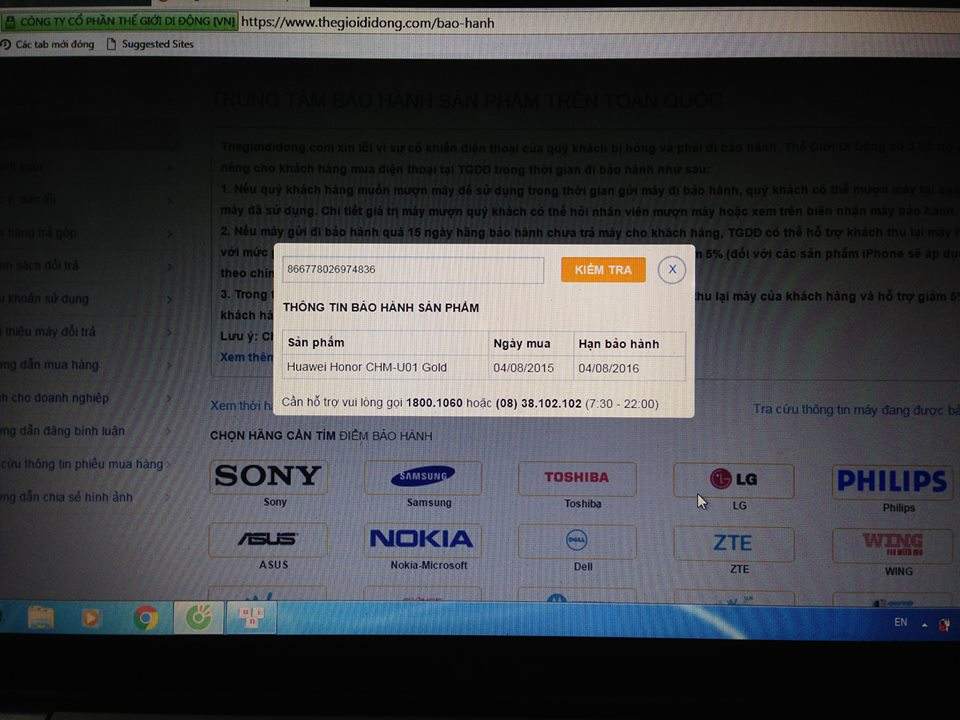Open the Suggested Sites bookmark

click(x=151, y=44)
